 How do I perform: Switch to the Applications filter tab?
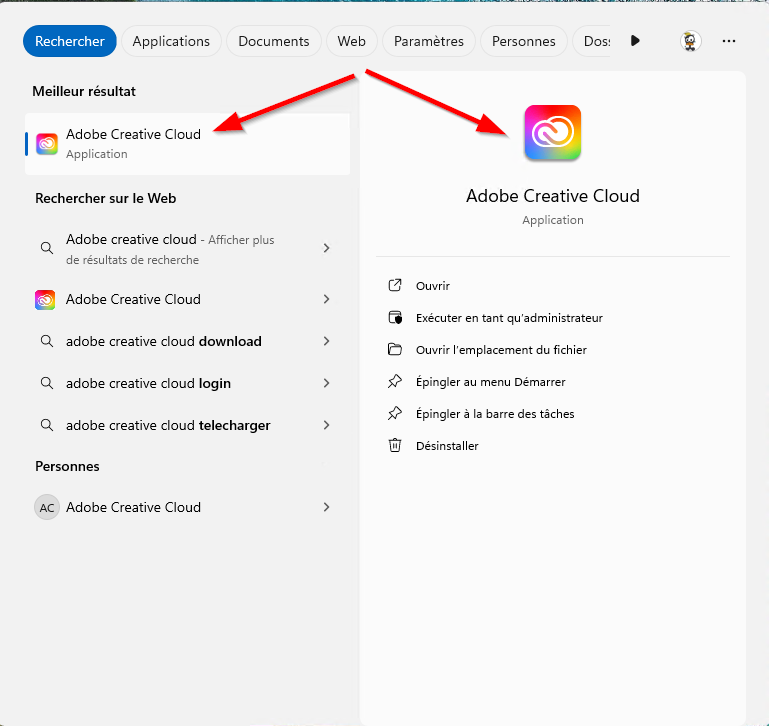pos(171,41)
